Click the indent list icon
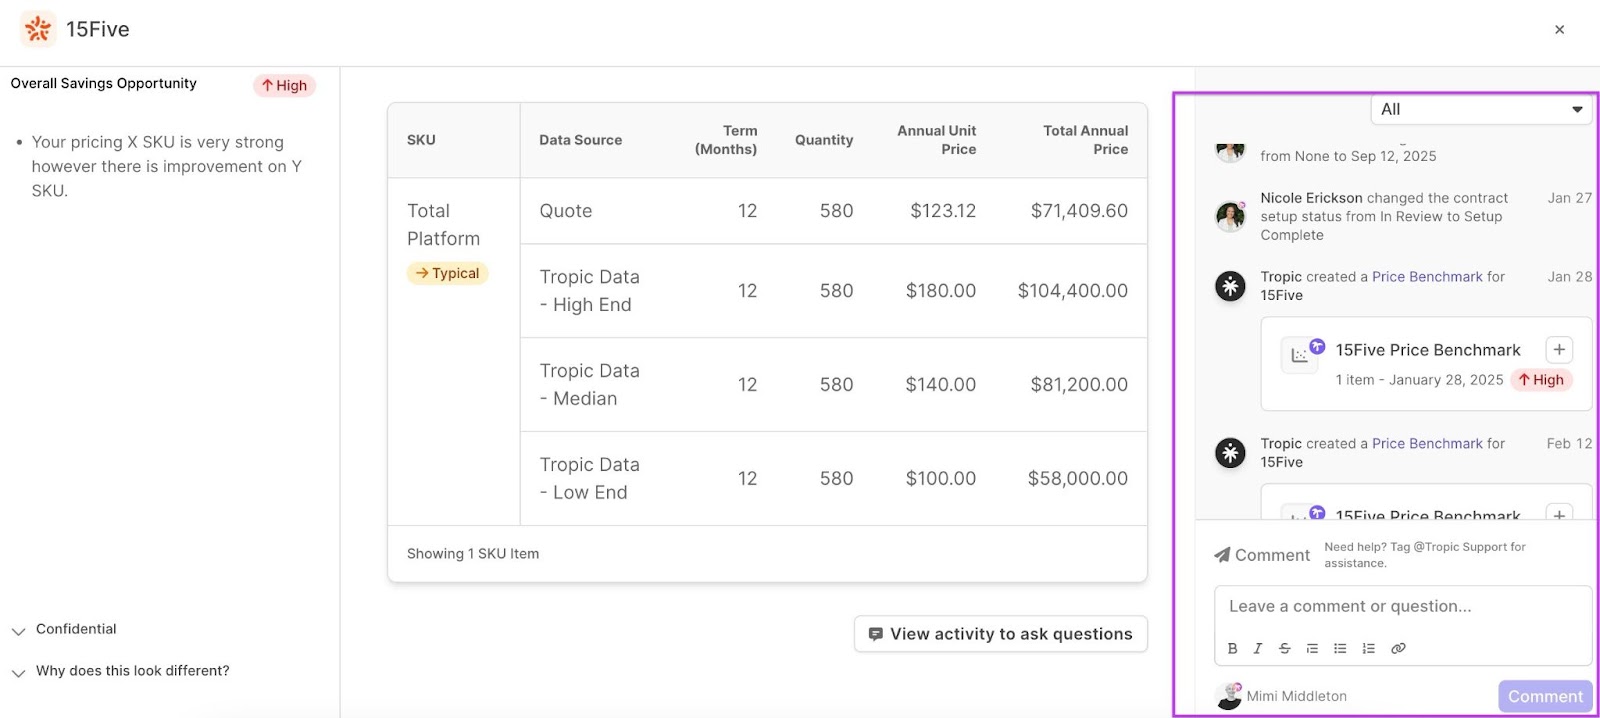 click(x=1312, y=648)
